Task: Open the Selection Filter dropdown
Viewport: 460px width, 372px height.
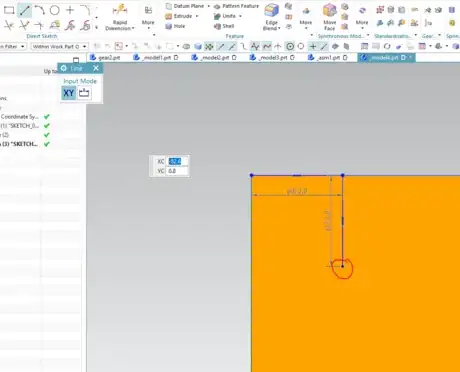Action: pyautogui.click(x=13, y=46)
